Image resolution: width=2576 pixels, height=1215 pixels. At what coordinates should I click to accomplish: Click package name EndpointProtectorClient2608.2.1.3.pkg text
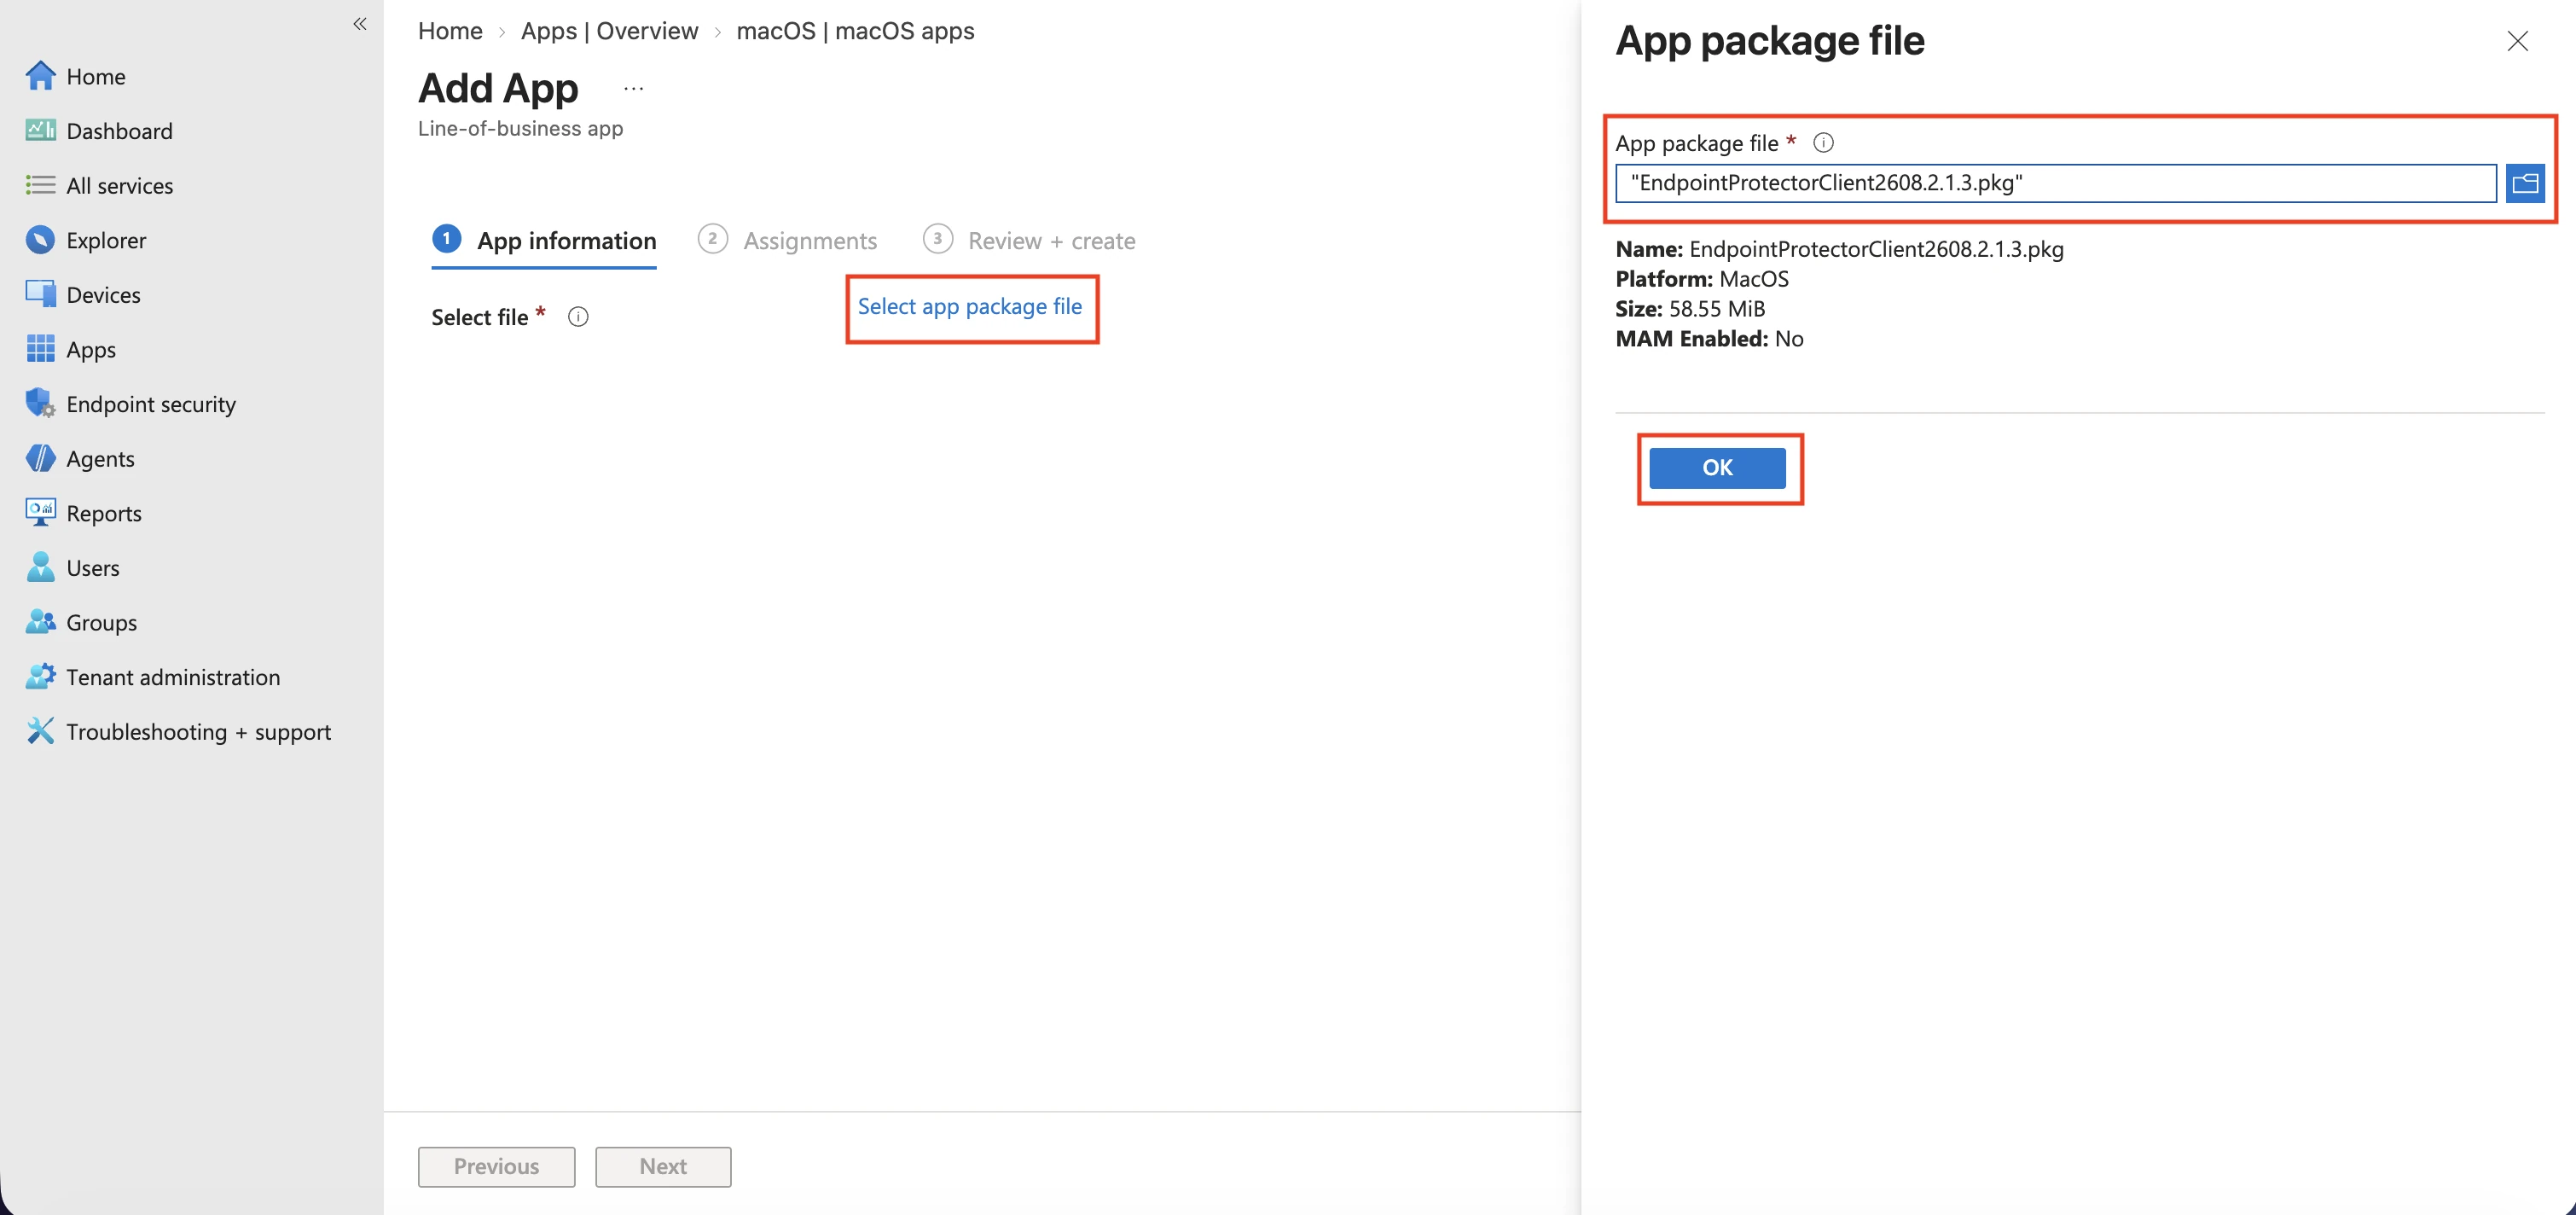pyautogui.click(x=1876, y=249)
